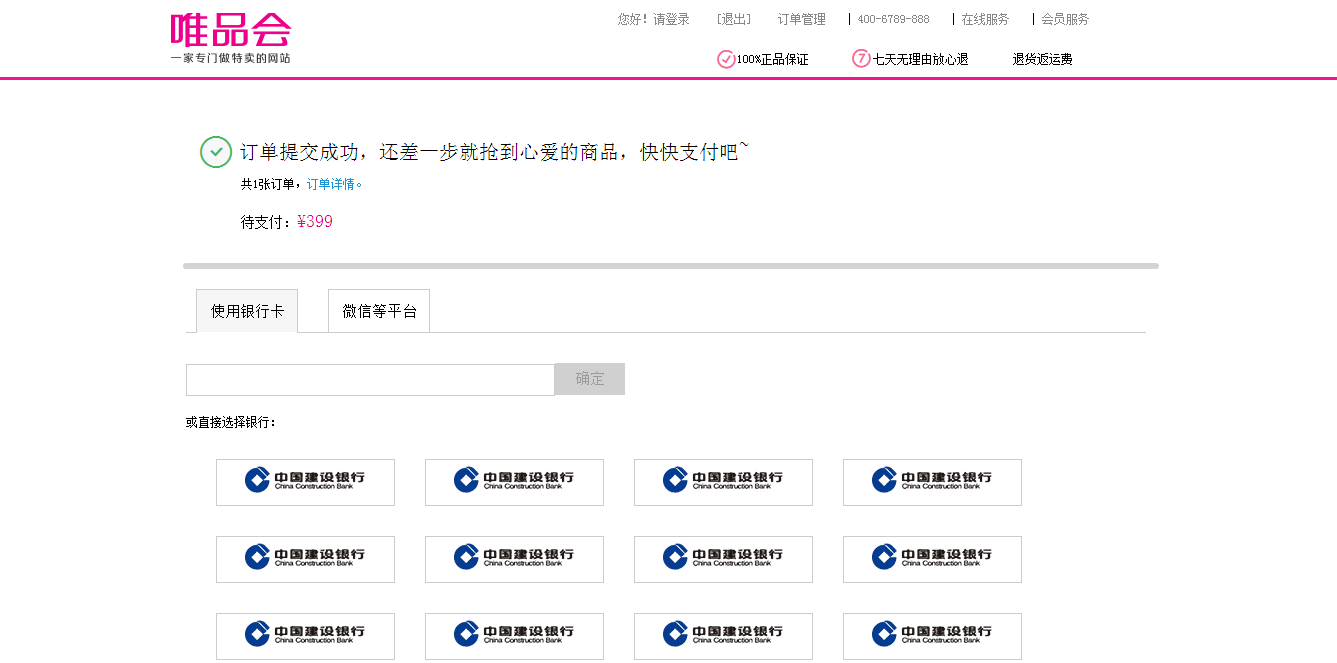1337x663 pixels.
Task: Click the 400-6789-888 phone number
Action: tap(893, 19)
